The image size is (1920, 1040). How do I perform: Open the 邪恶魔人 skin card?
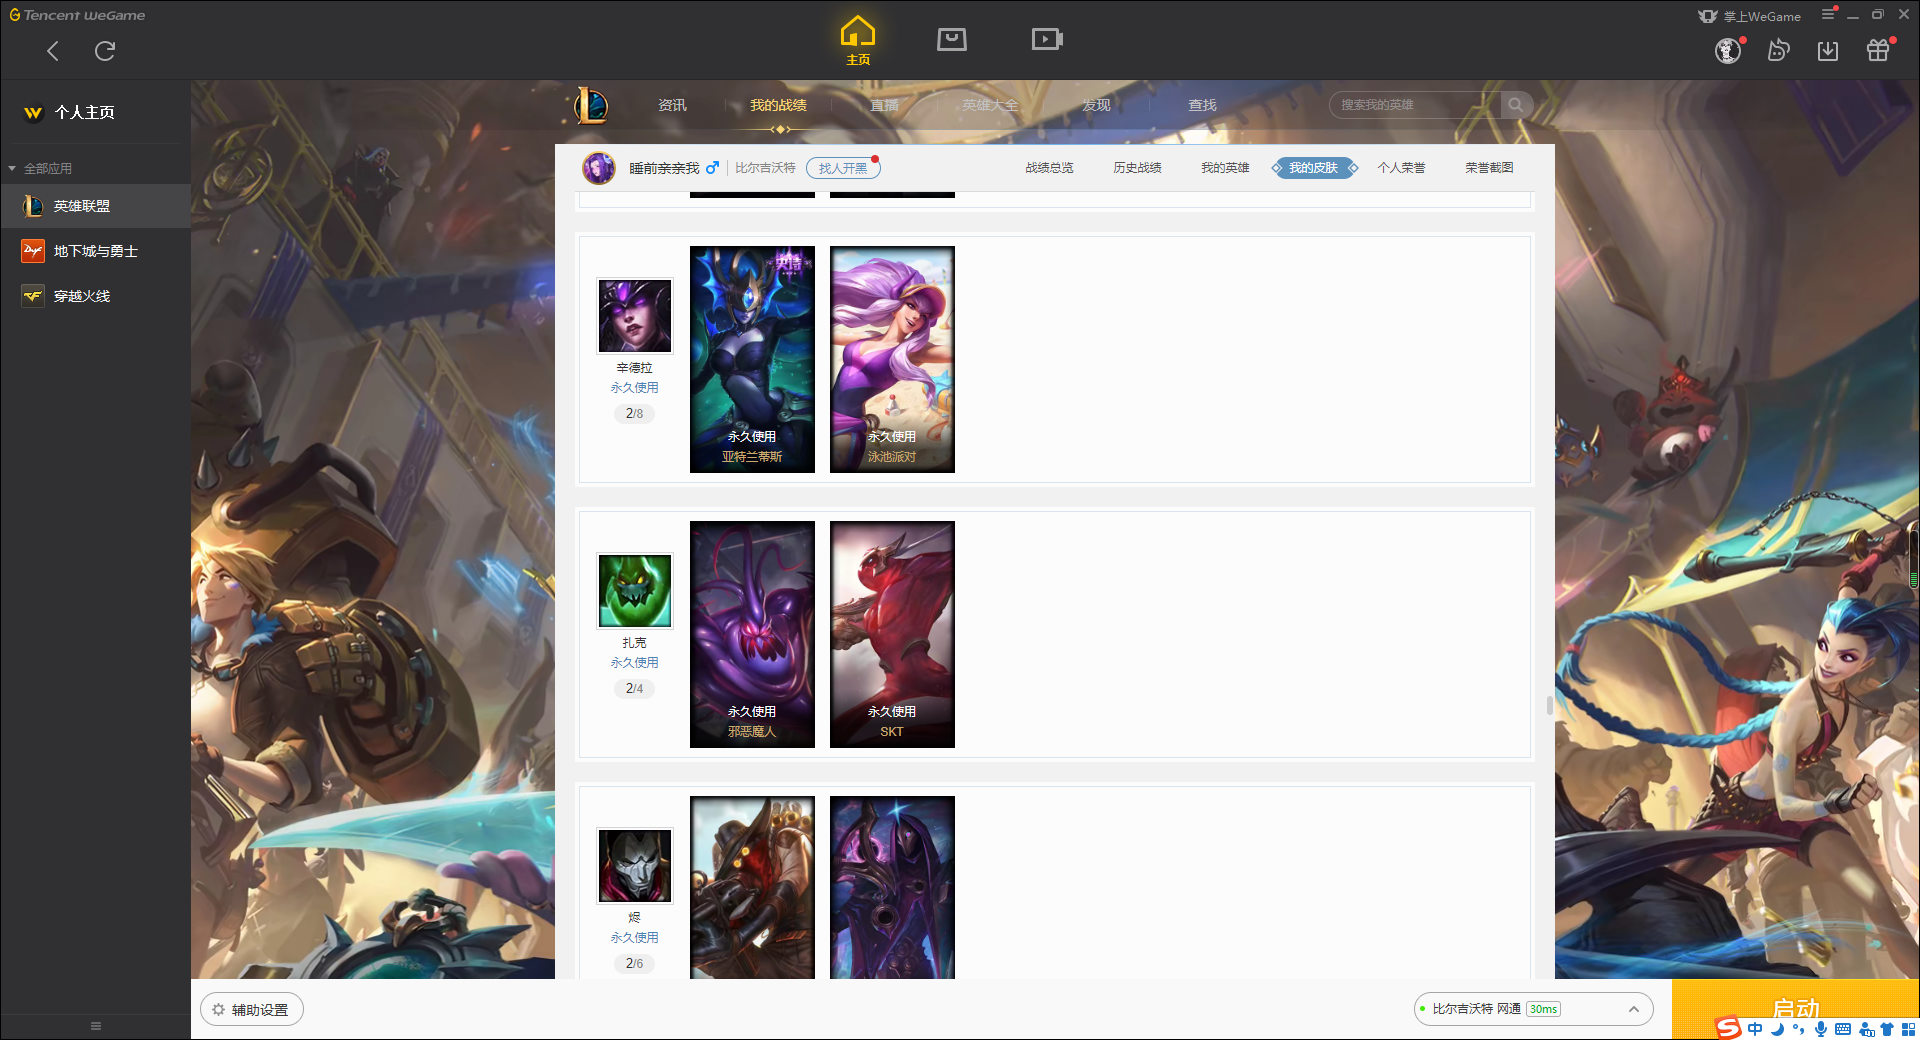(752, 634)
